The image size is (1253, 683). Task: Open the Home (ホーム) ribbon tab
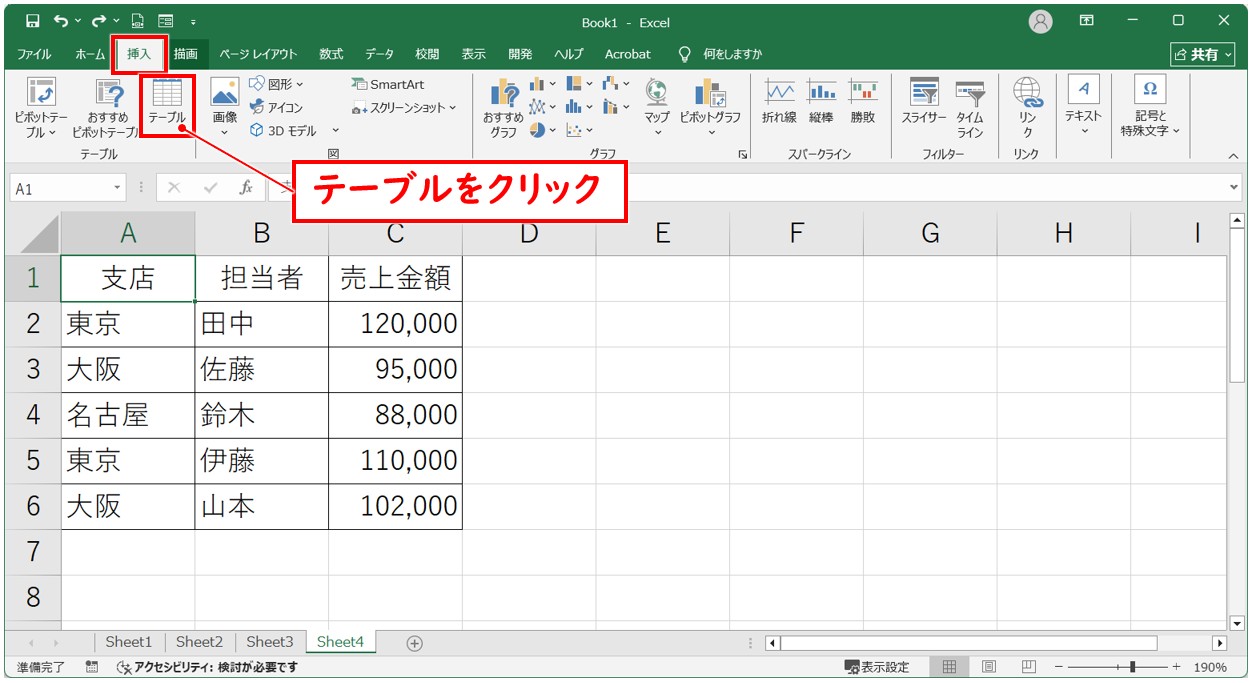point(90,54)
